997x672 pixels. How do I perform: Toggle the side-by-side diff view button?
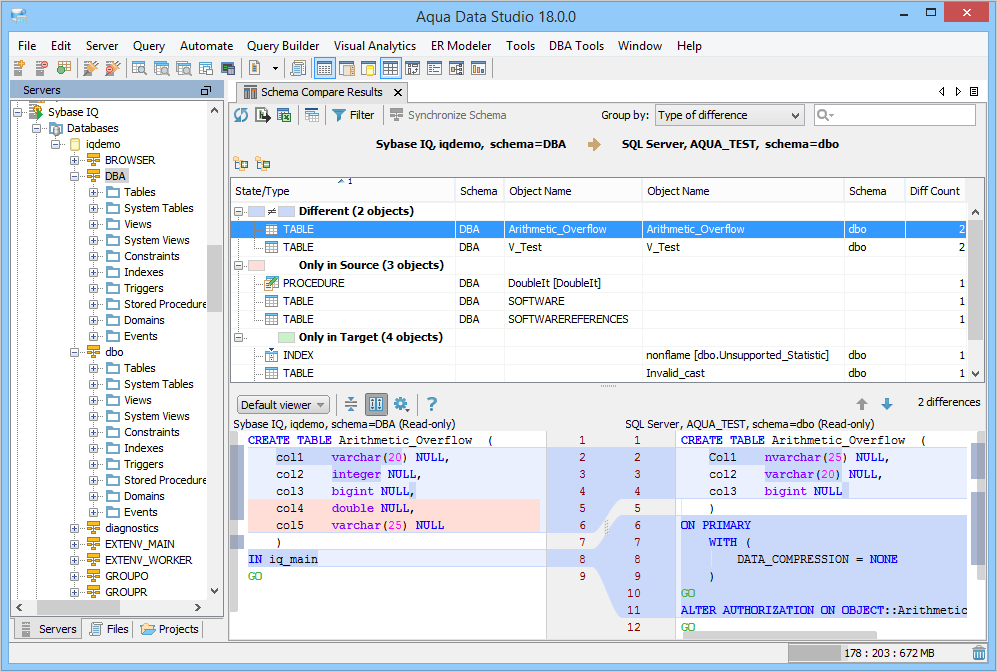[x=376, y=404]
